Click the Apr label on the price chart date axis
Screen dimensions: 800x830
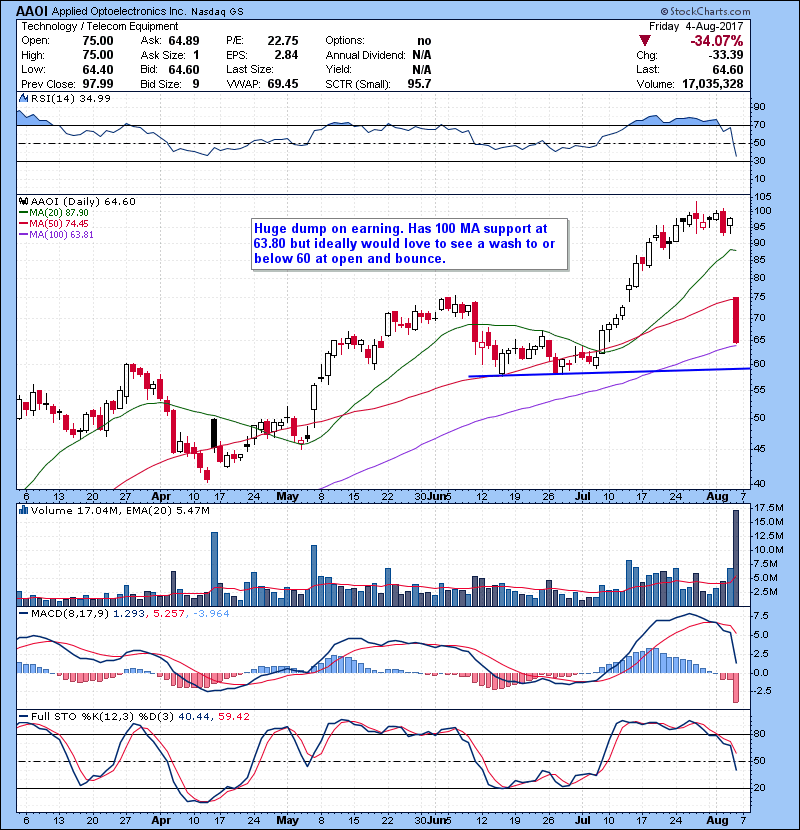(161, 497)
